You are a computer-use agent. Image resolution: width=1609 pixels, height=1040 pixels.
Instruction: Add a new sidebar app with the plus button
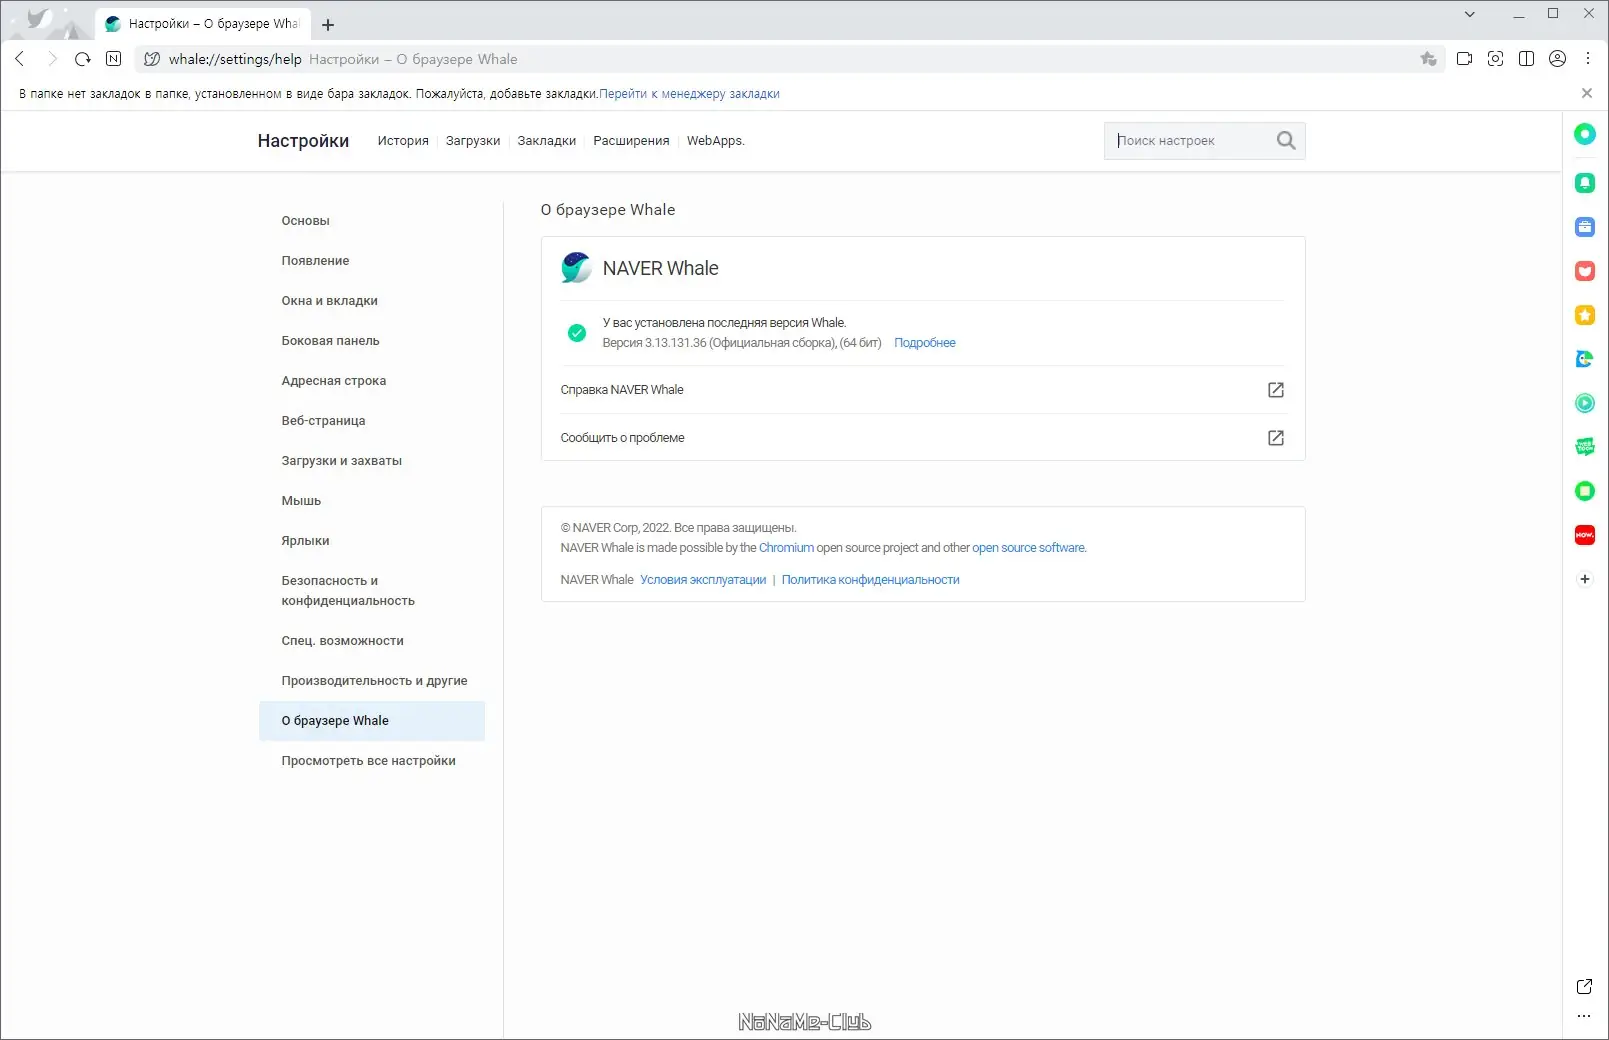click(x=1585, y=578)
